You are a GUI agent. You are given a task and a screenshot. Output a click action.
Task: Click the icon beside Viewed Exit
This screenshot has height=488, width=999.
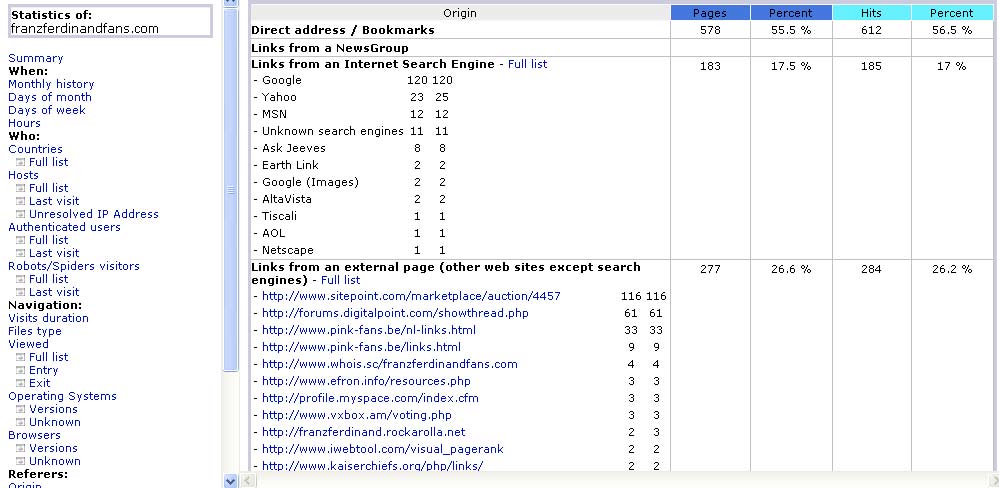(20, 383)
